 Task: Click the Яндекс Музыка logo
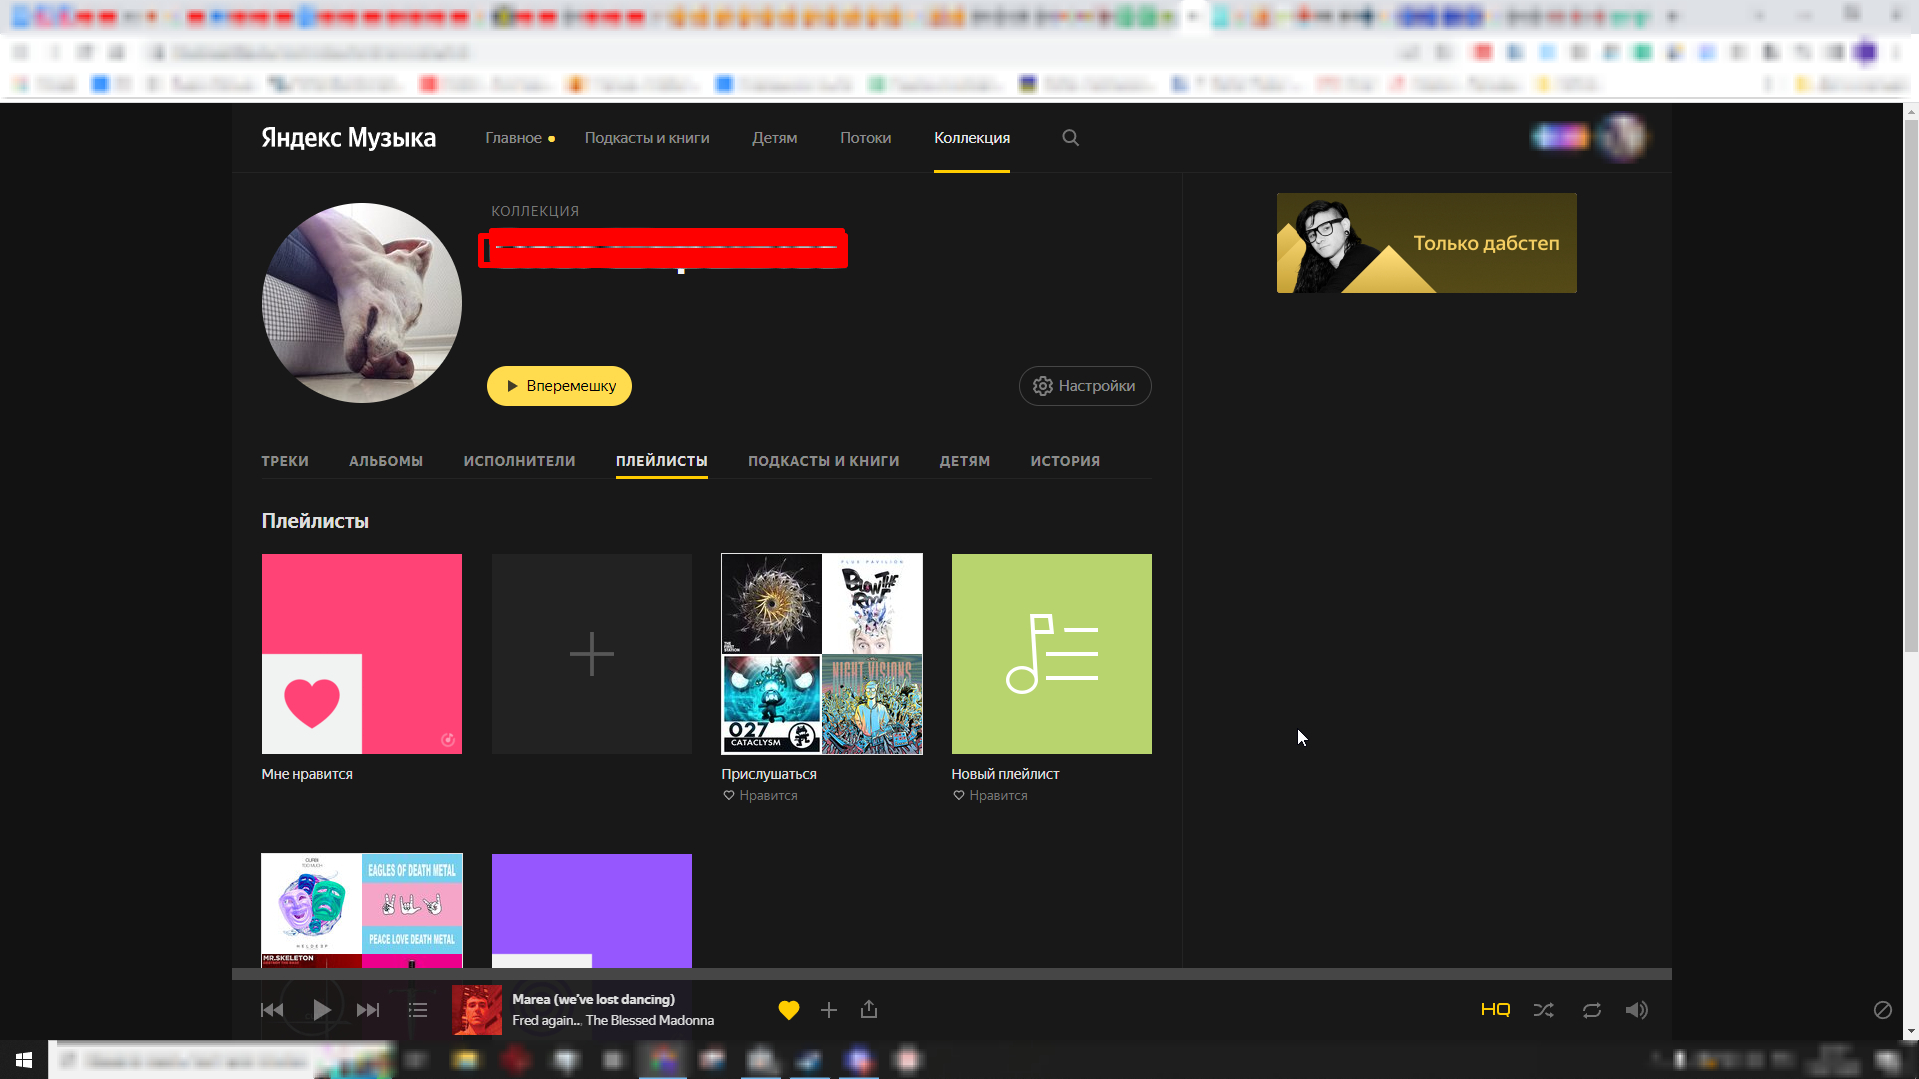click(x=349, y=138)
